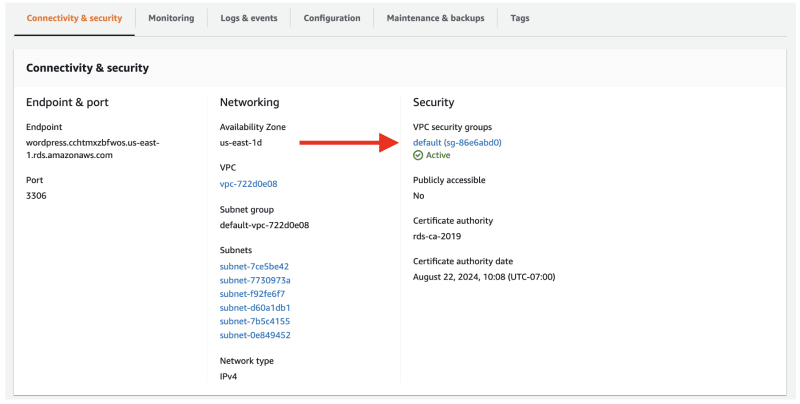Select availability zone value us-east-1d

point(241,142)
